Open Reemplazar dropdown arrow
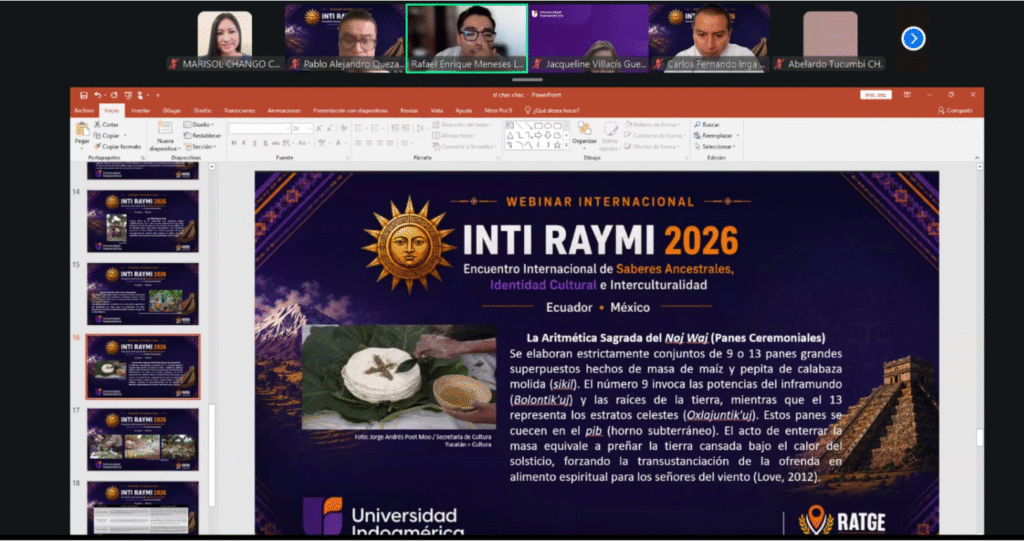1024x541 pixels. click(x=738, y=136)
